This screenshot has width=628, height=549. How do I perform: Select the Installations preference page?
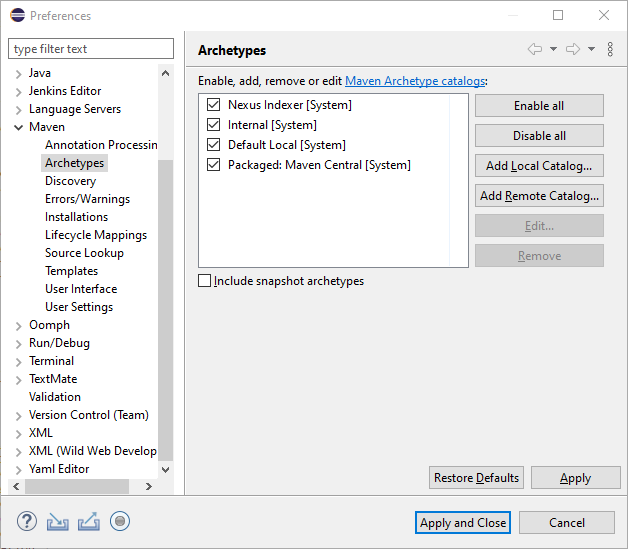(x=76, y=217)
